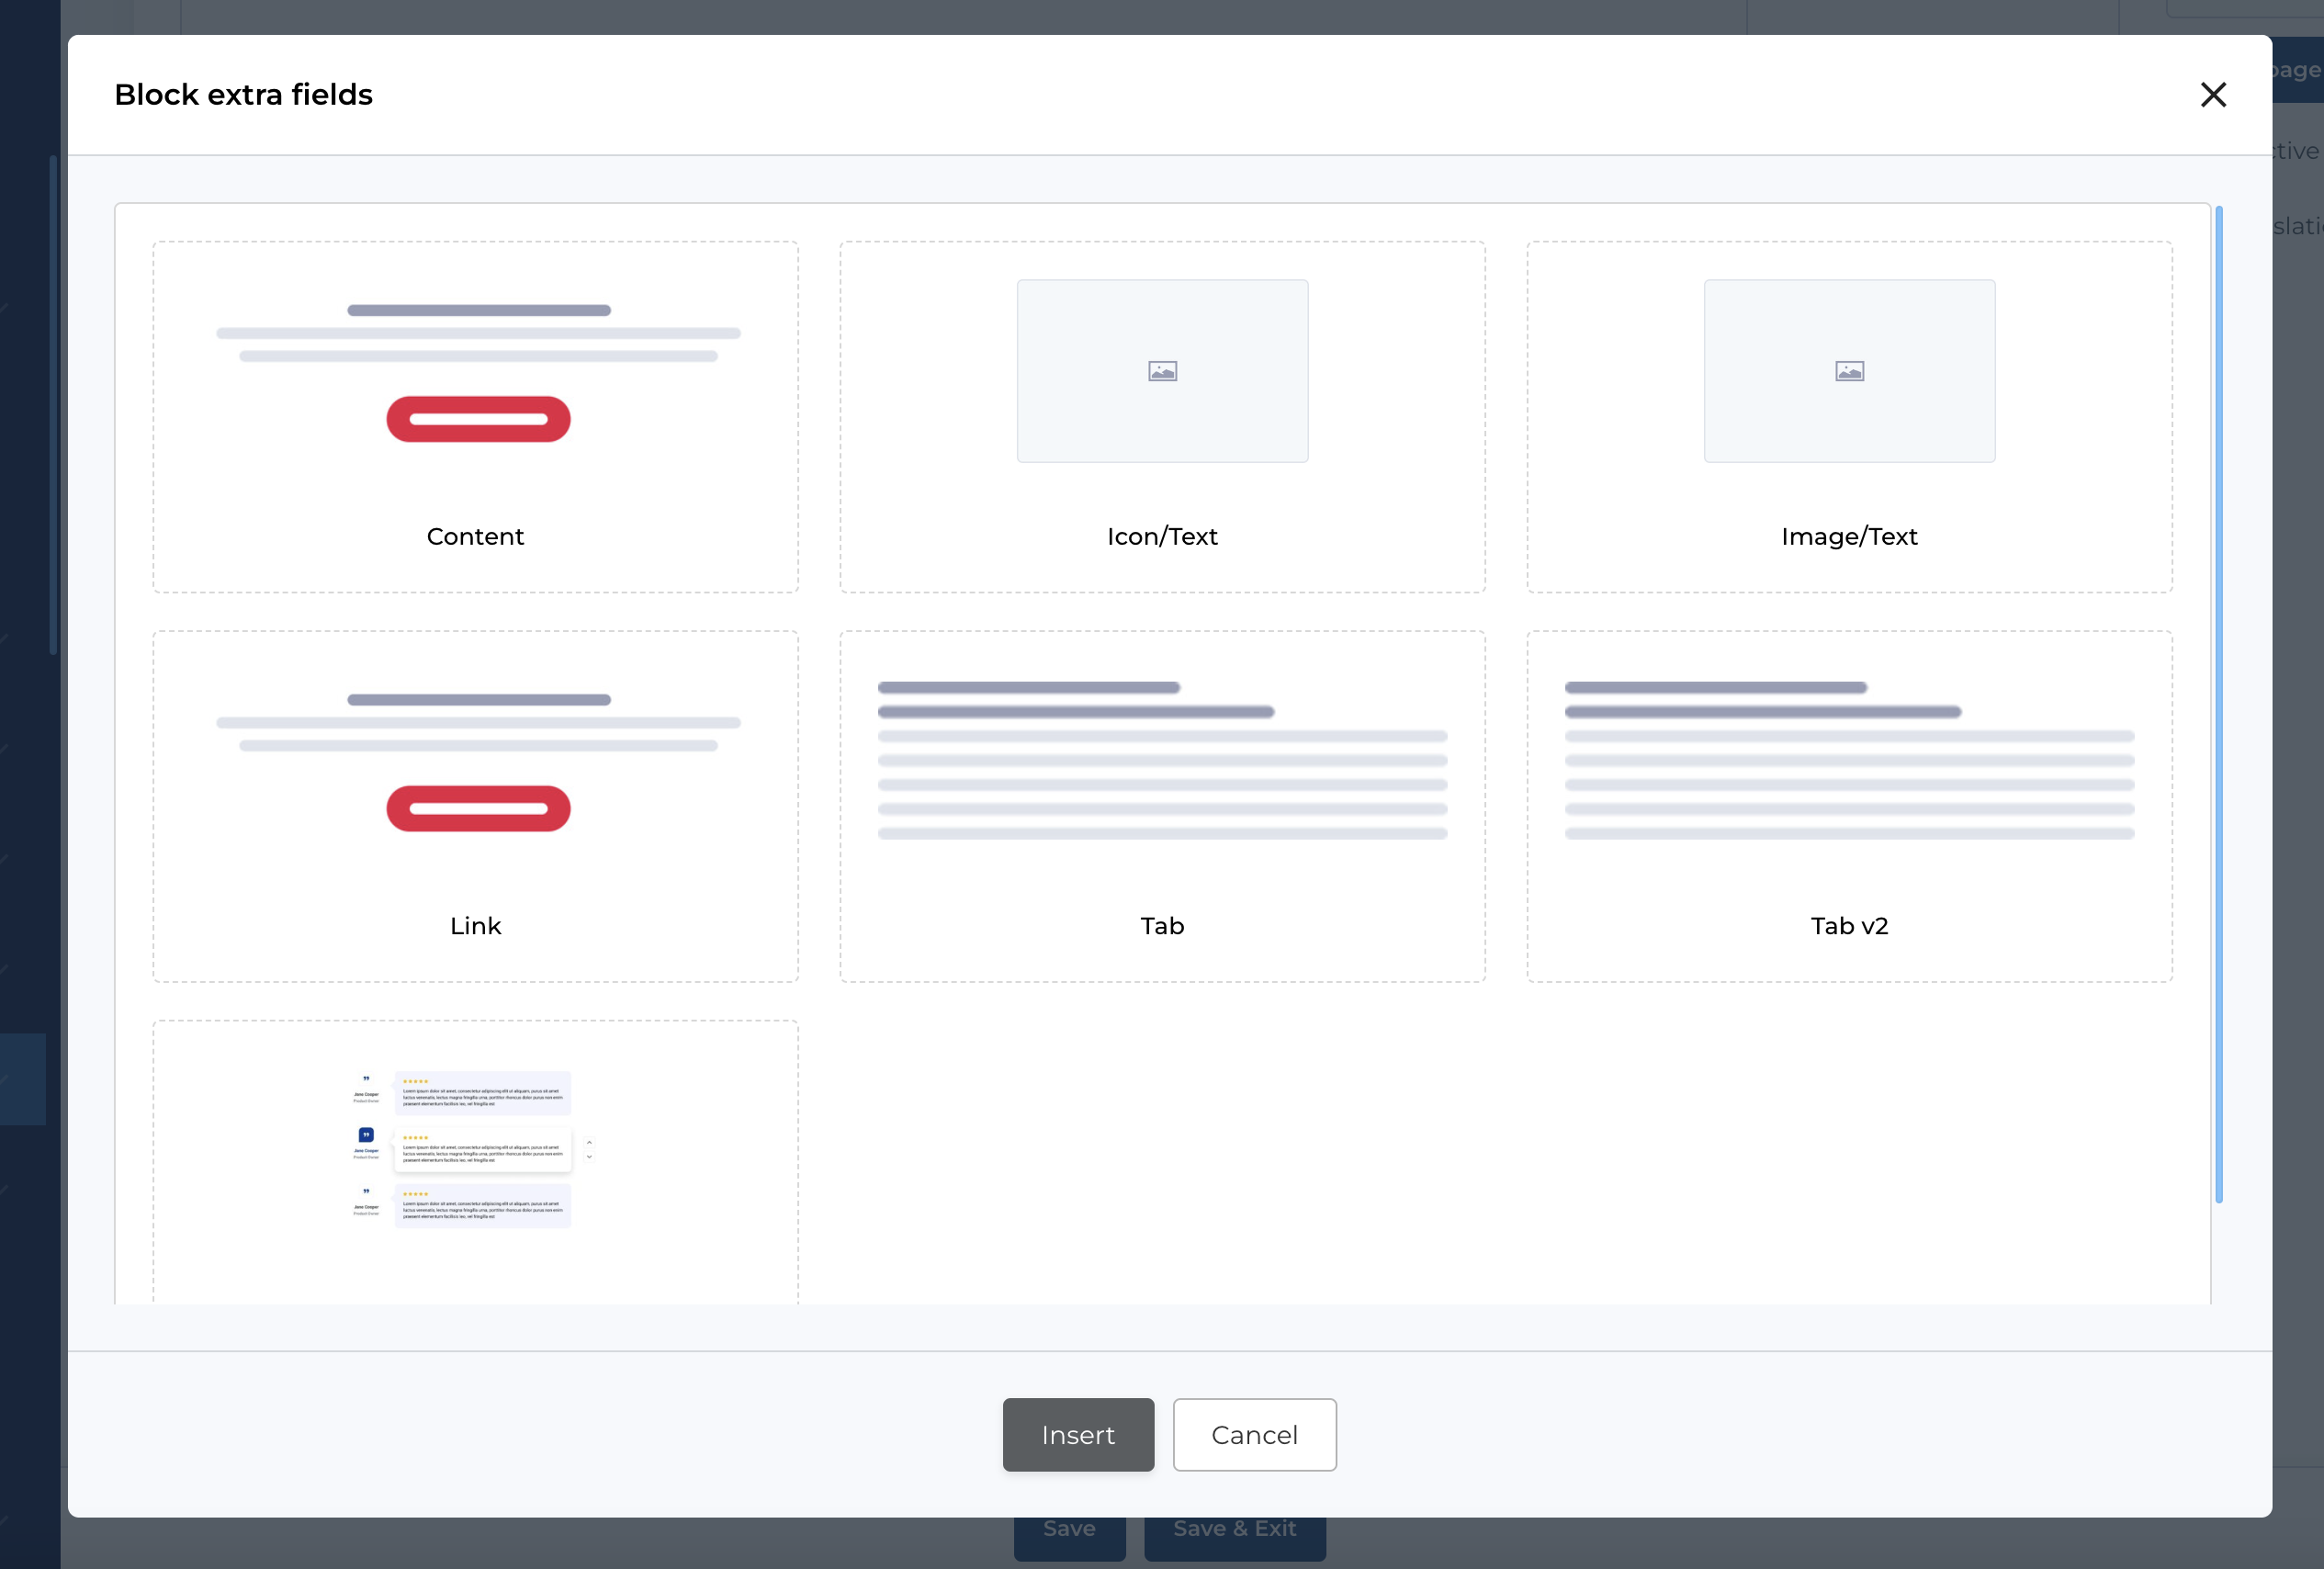The height and width of the screenshot is (1569, 2324).
Task: Select the Content block label
Action: click(475, 537)
